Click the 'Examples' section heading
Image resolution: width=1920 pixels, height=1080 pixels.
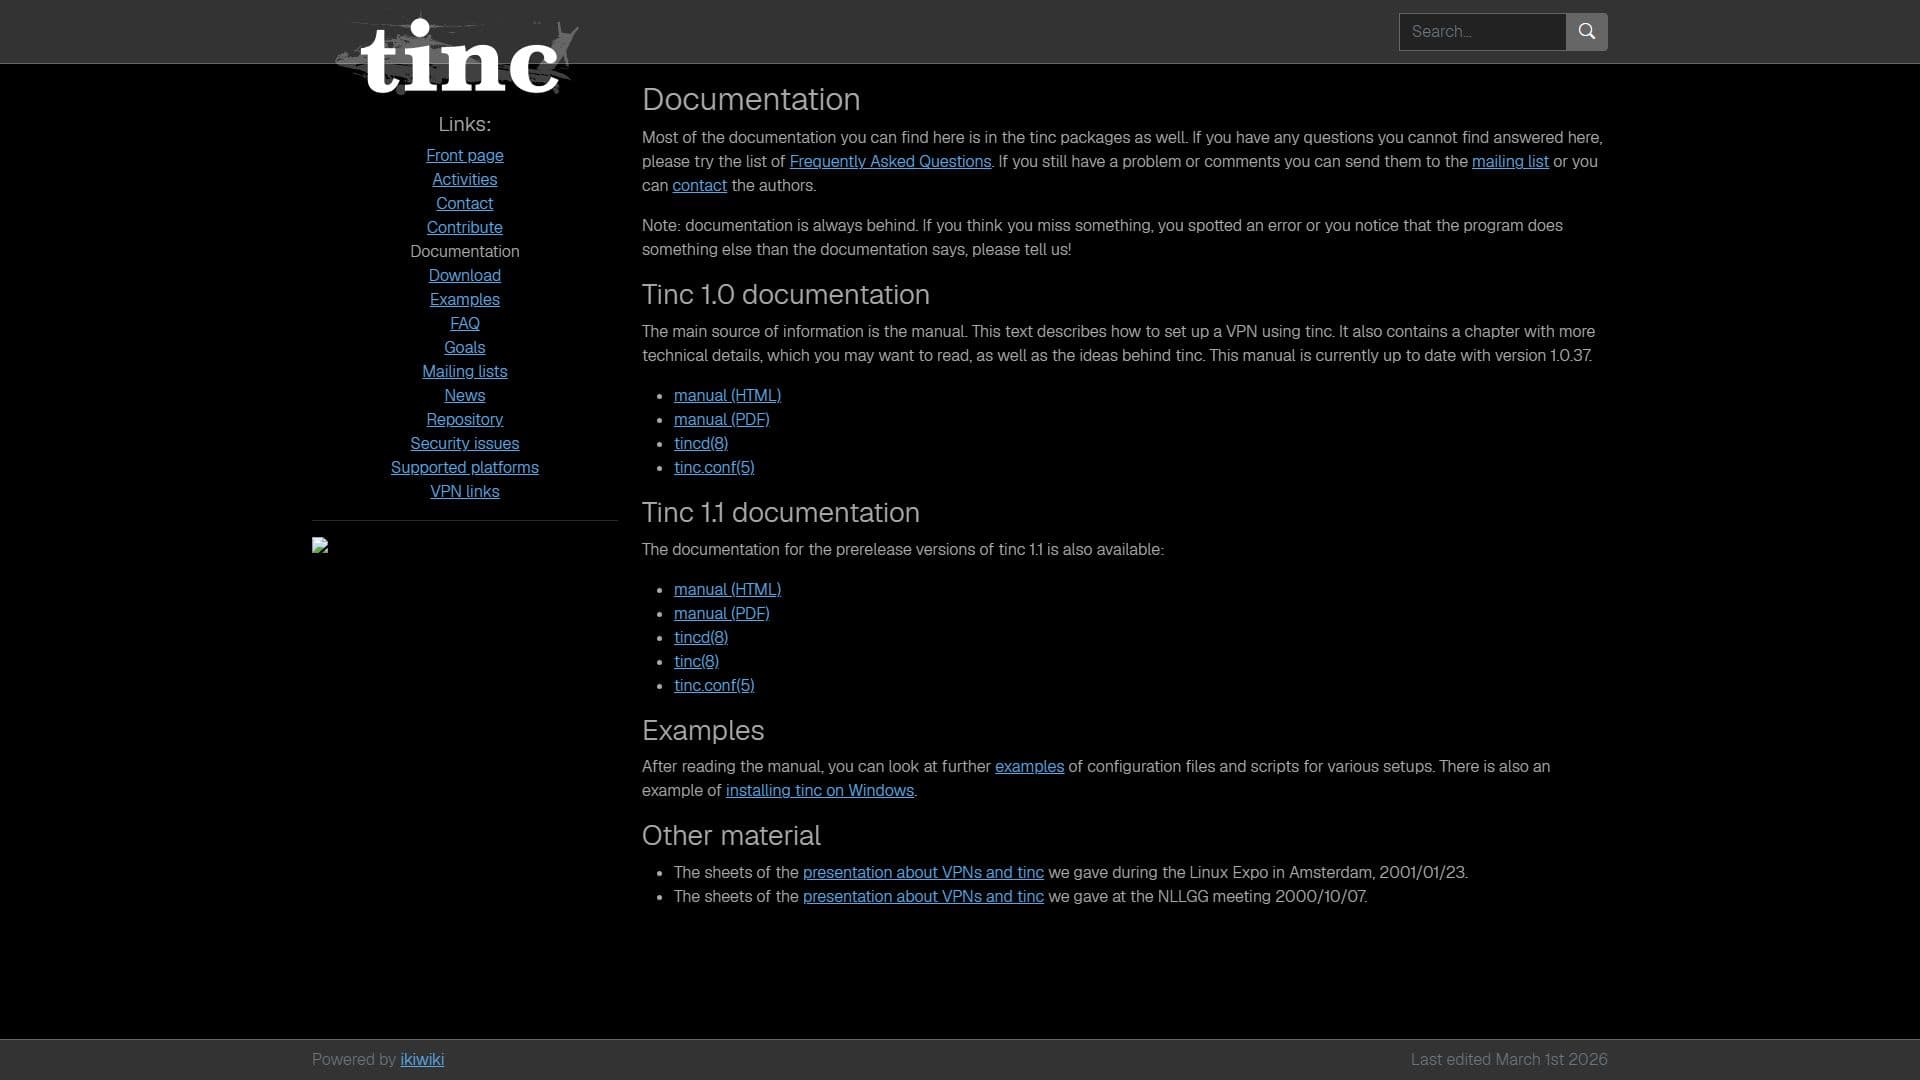click(x=703, y=730)
